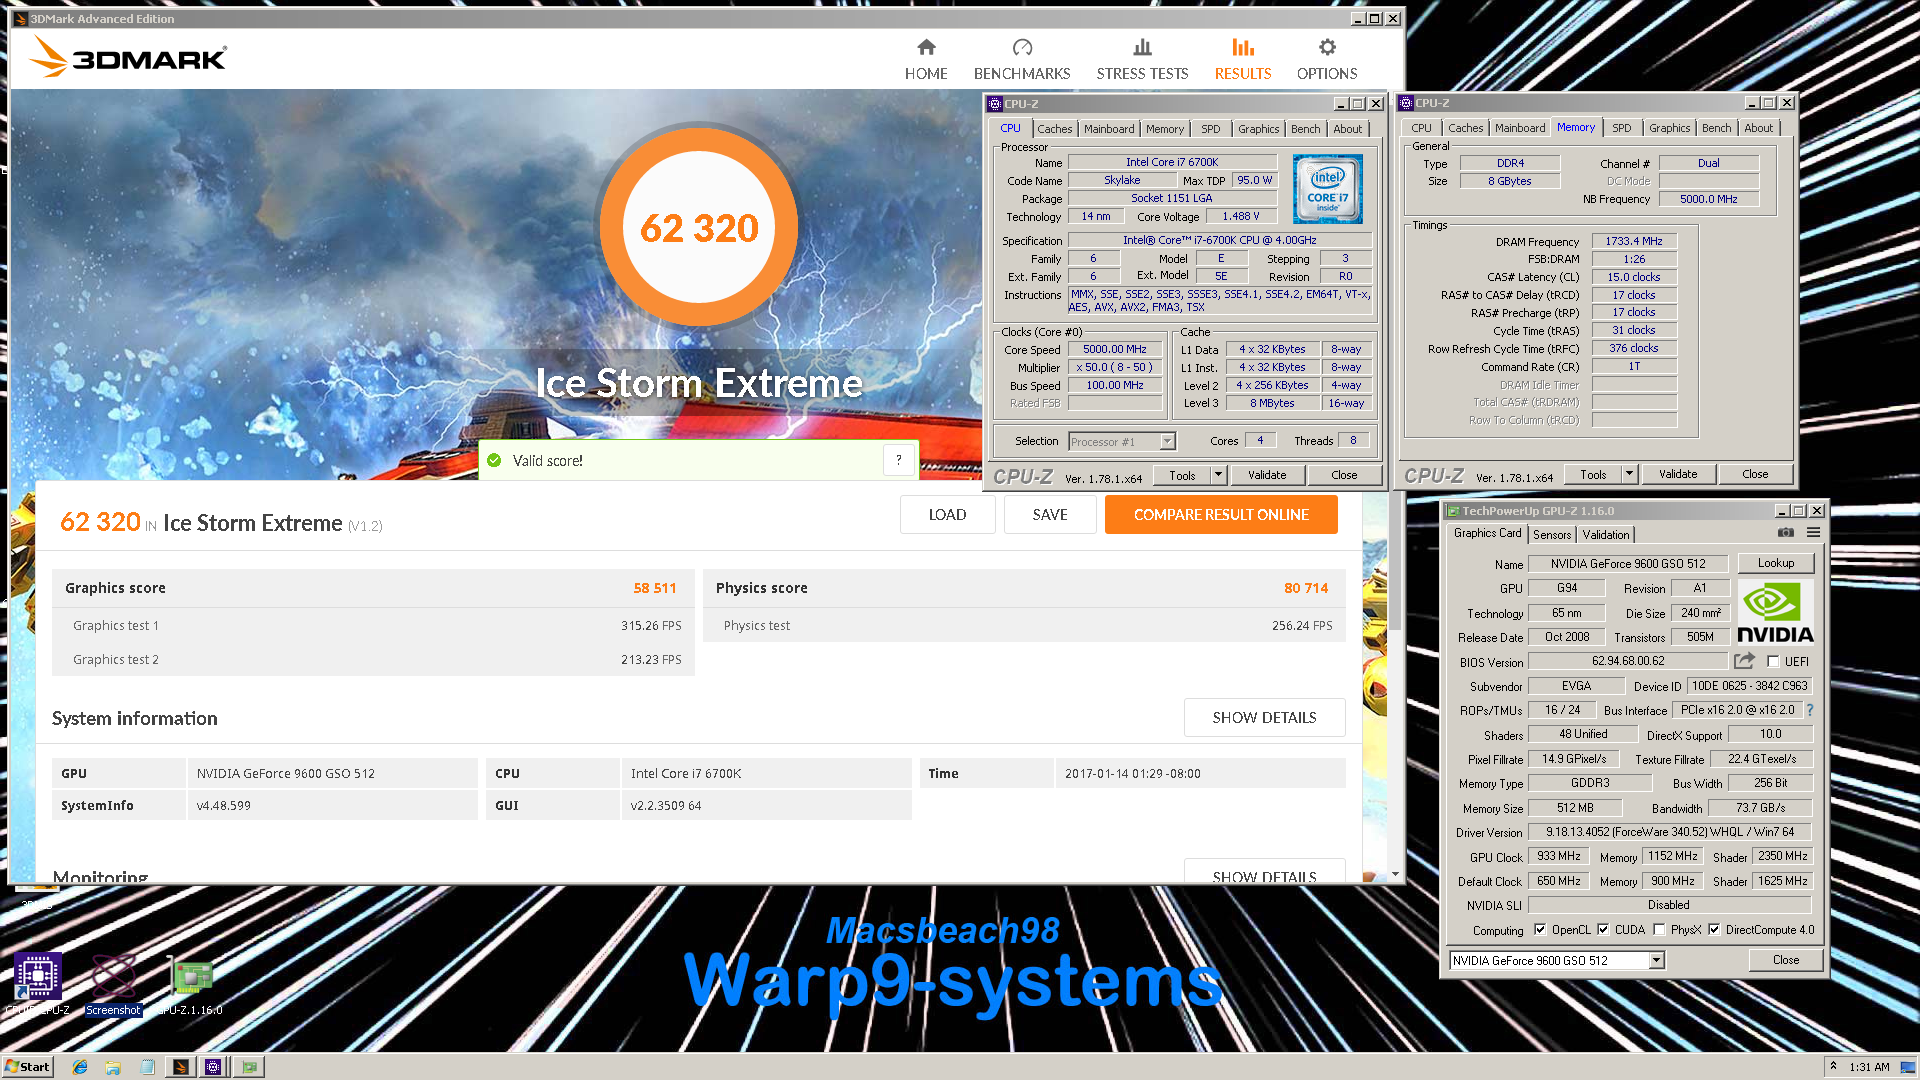Toggle UEFI checkbox in GPU-Z
The width and height of the screenshot is (1920, 1080).
[1773, 661]
